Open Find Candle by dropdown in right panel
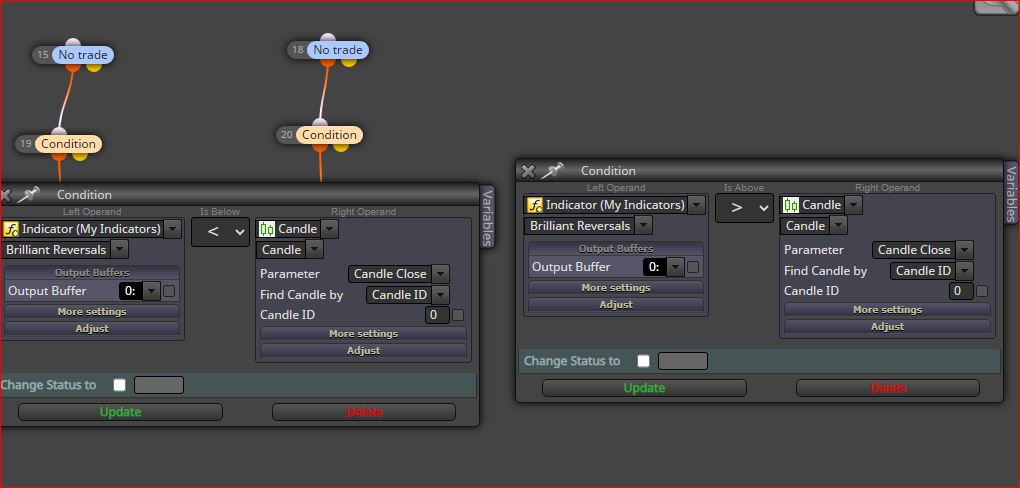Viewport: 1020px width, 488px height. [x=965, y=271]
